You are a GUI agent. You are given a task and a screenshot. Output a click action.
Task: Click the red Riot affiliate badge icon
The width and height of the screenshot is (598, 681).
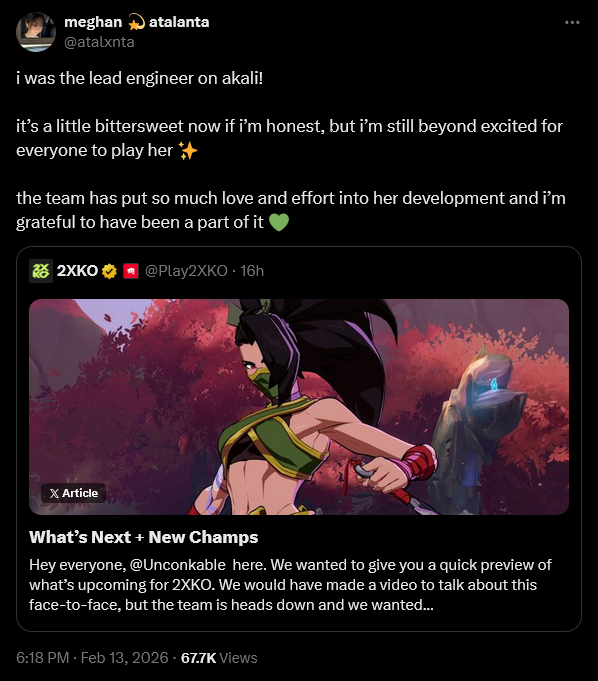(131, 271)
